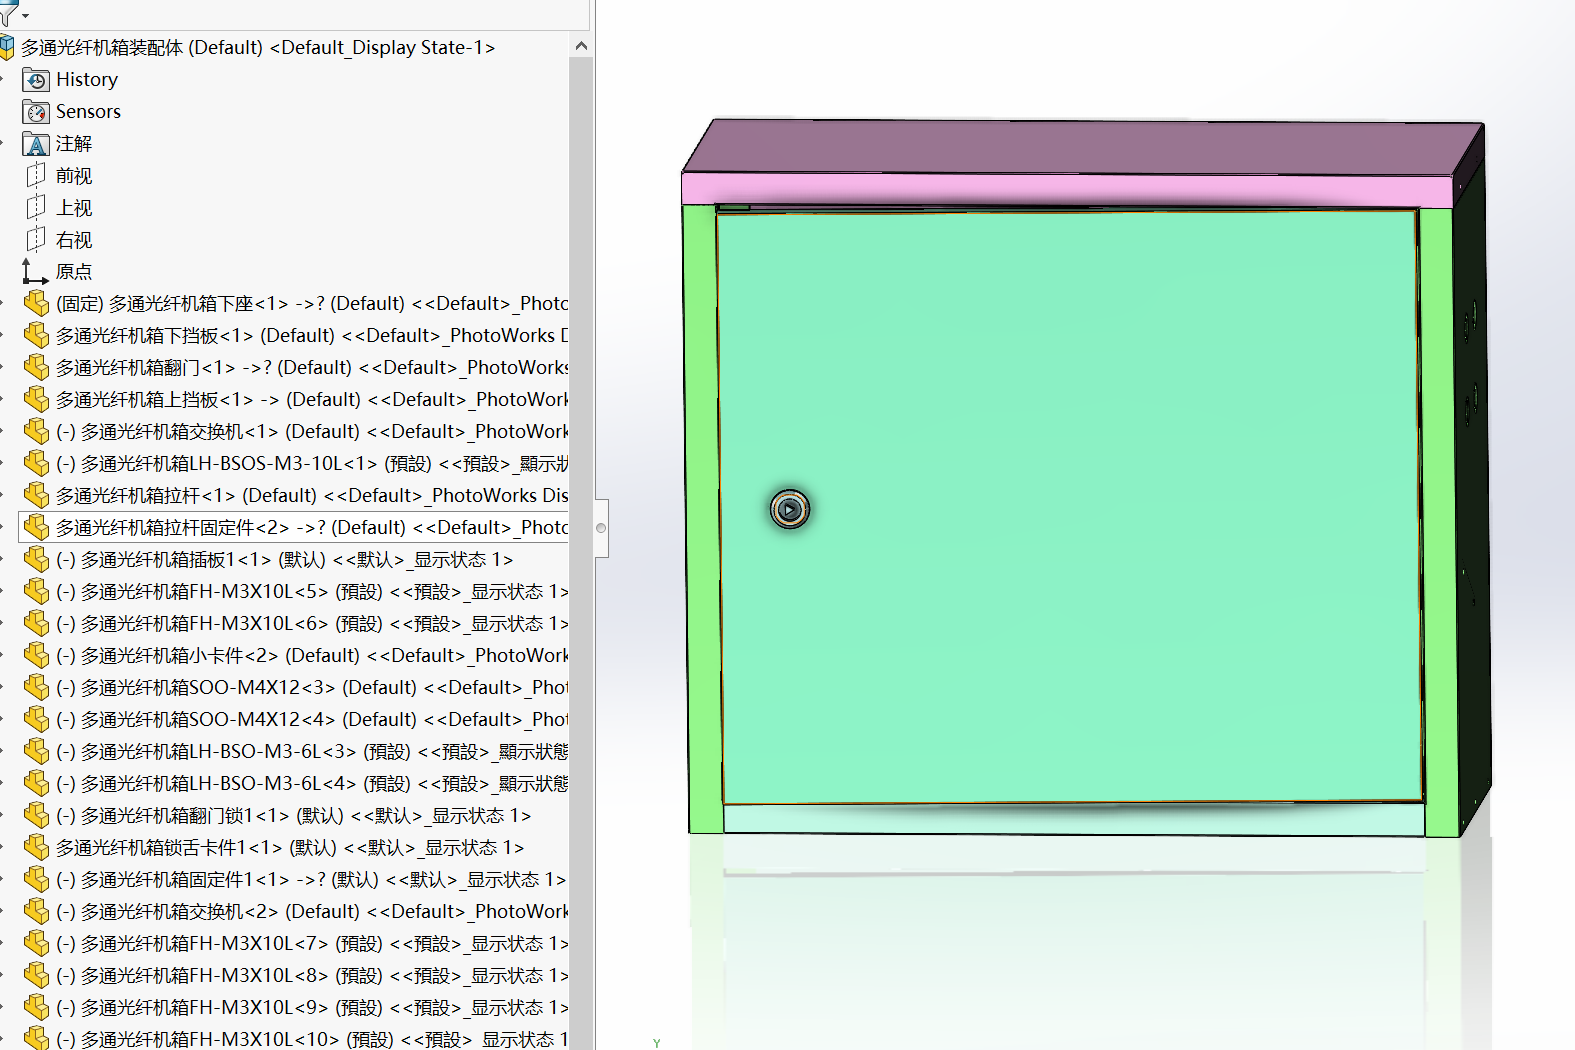This screenshot has width=1575, height=1050.
Task: Select the 注解 annotations icon
Action: (36, 144)
